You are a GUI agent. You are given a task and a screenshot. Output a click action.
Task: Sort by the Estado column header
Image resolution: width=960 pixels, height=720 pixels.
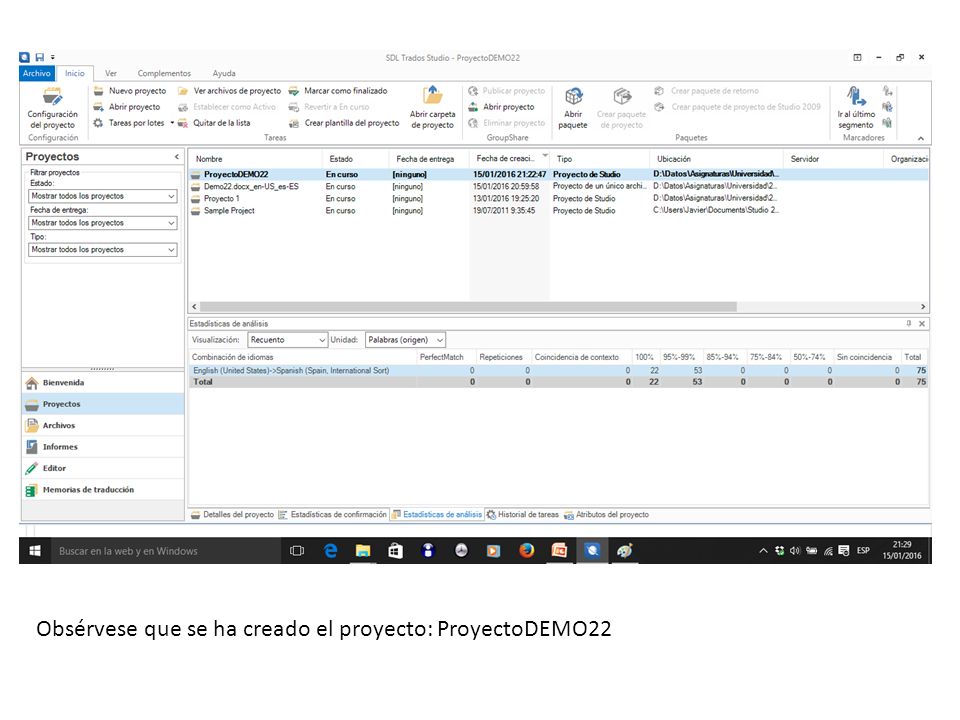tap(355, 159)
